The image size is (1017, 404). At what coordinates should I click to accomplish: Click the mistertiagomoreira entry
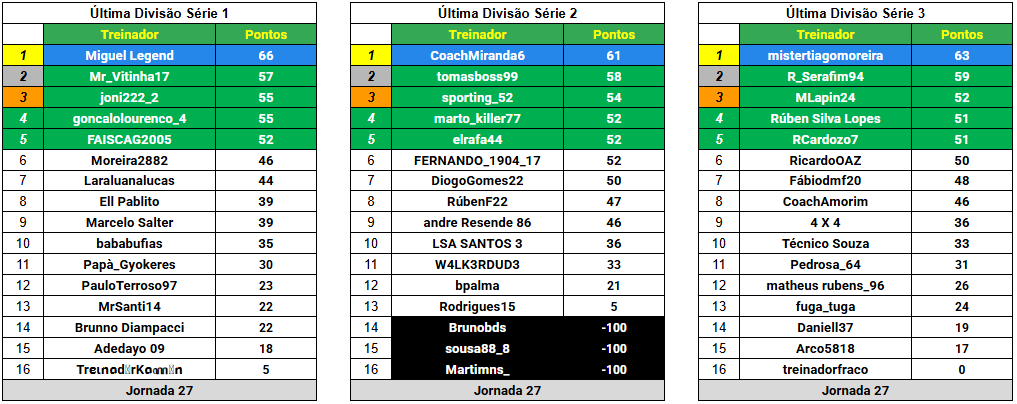click(x=825, y=56)
